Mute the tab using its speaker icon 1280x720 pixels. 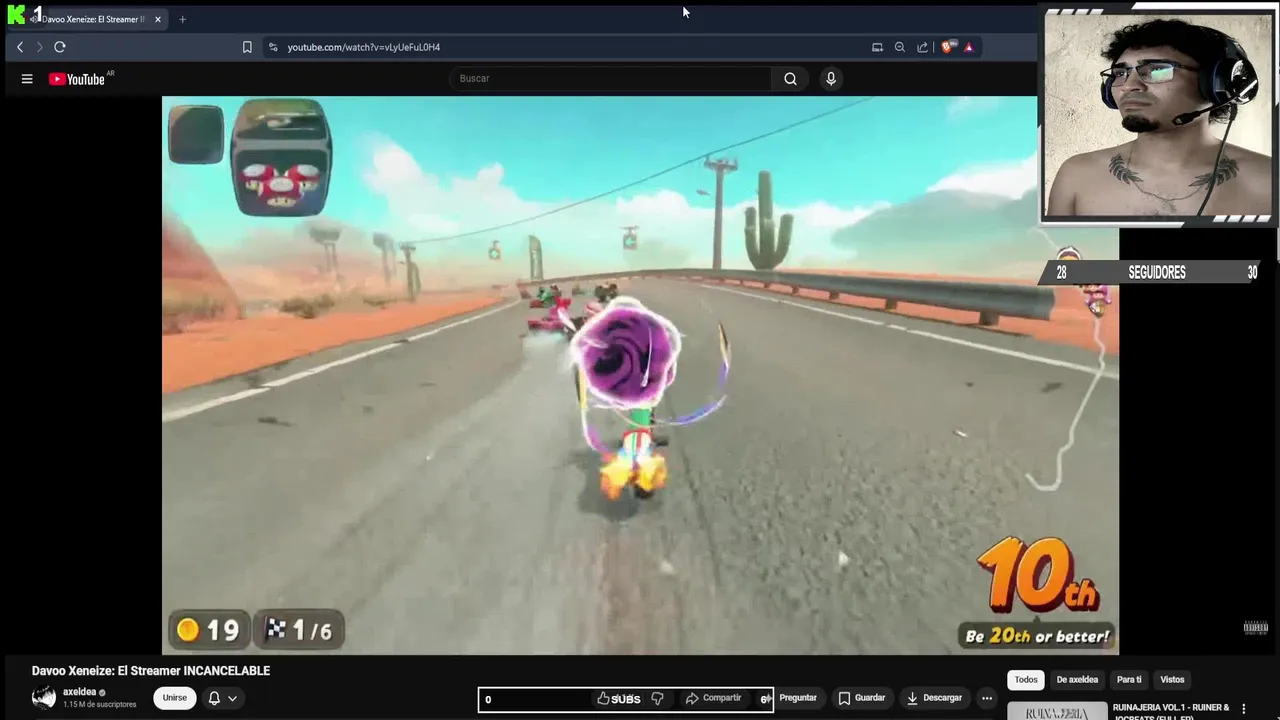pos(34,19)
